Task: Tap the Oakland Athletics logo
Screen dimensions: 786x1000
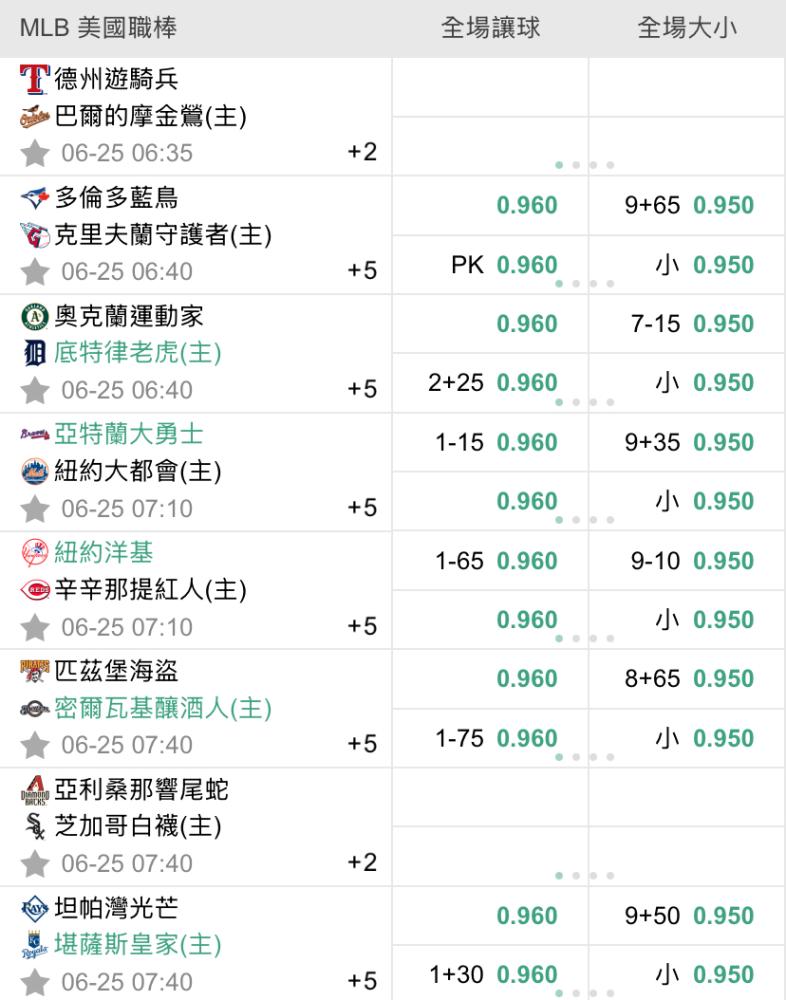Action: pyautogui.click(x=34, y=316)
